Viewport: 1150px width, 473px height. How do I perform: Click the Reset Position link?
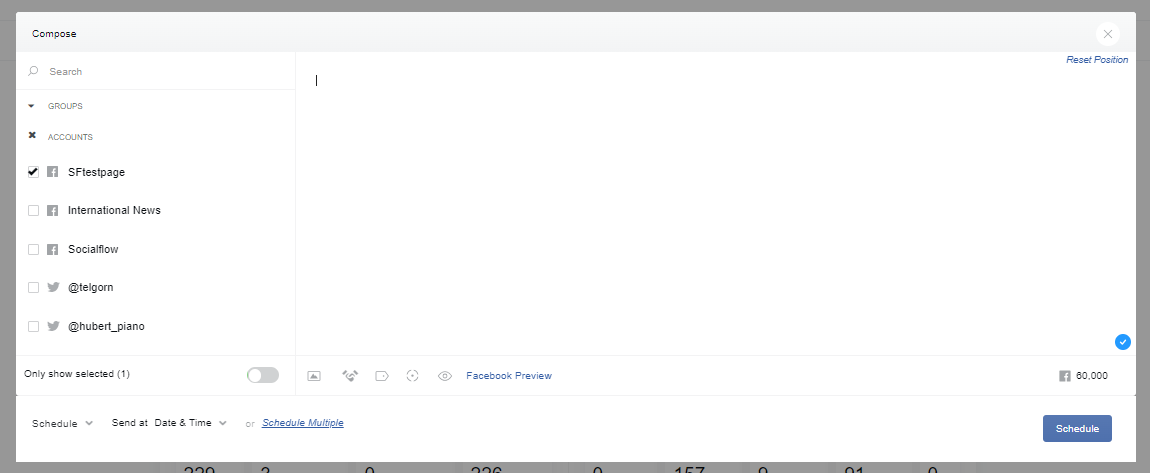click(1097, 59)
